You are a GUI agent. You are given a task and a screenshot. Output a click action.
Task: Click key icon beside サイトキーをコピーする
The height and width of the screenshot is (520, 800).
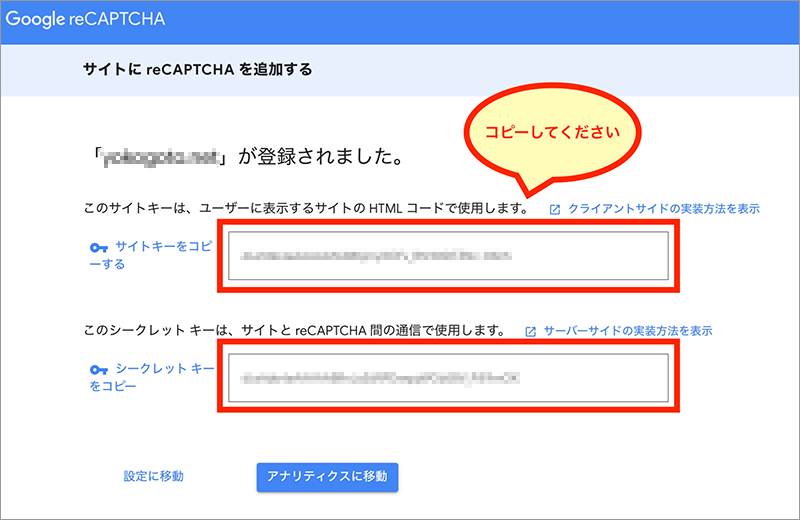point(98,248)
